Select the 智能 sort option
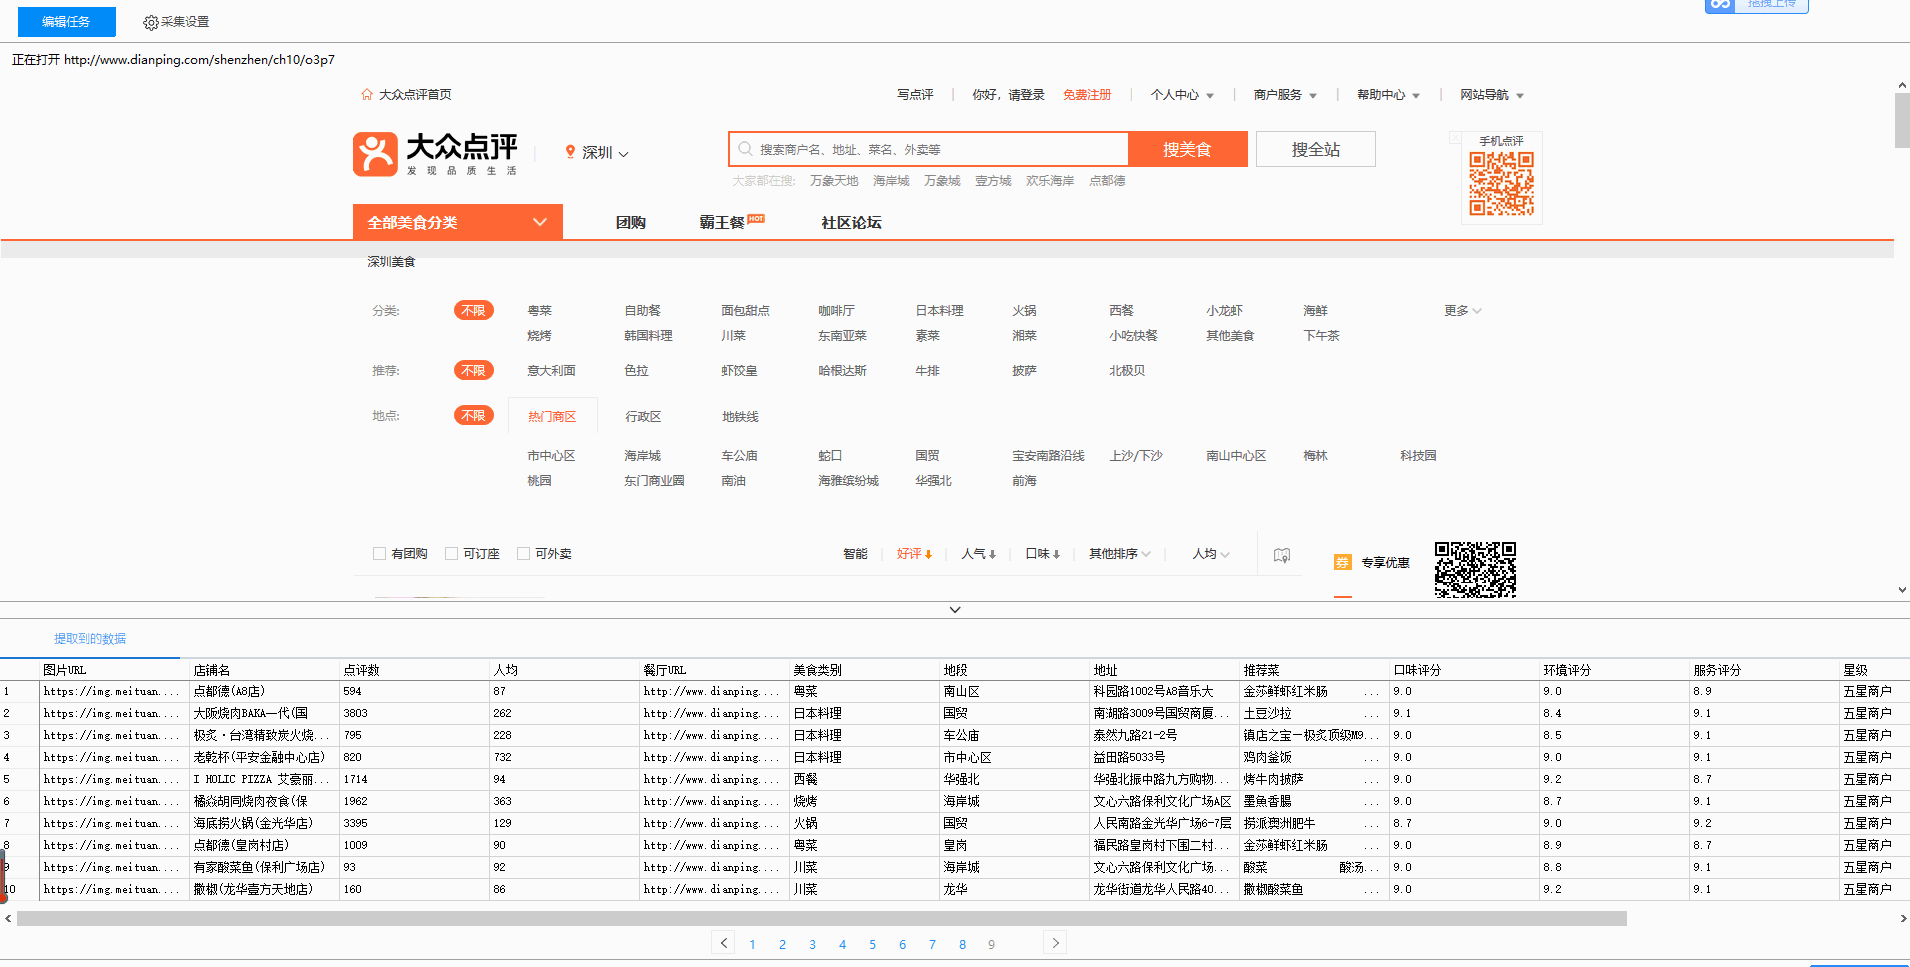The width and height of the screenshot is (1910, 967). [x=855, y=554]
